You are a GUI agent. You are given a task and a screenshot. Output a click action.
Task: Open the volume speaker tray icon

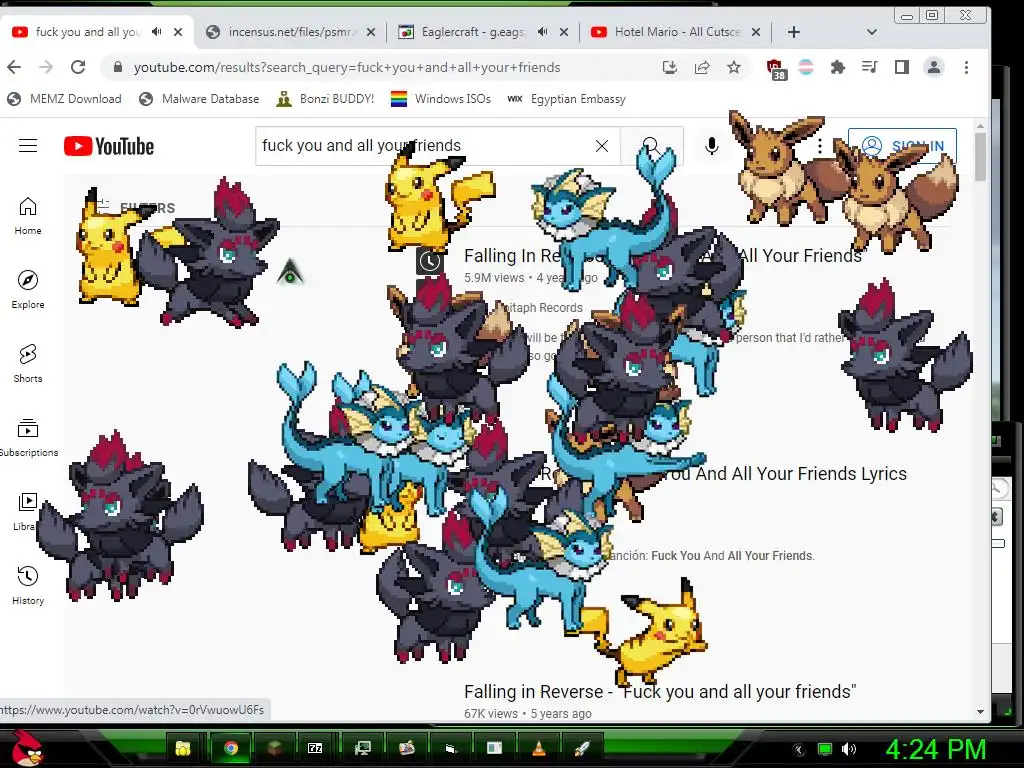coord(849,749)
